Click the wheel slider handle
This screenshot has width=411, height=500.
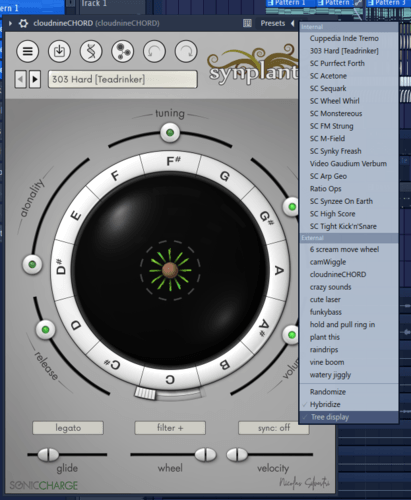pyautogui.click(x=205, y=455)
